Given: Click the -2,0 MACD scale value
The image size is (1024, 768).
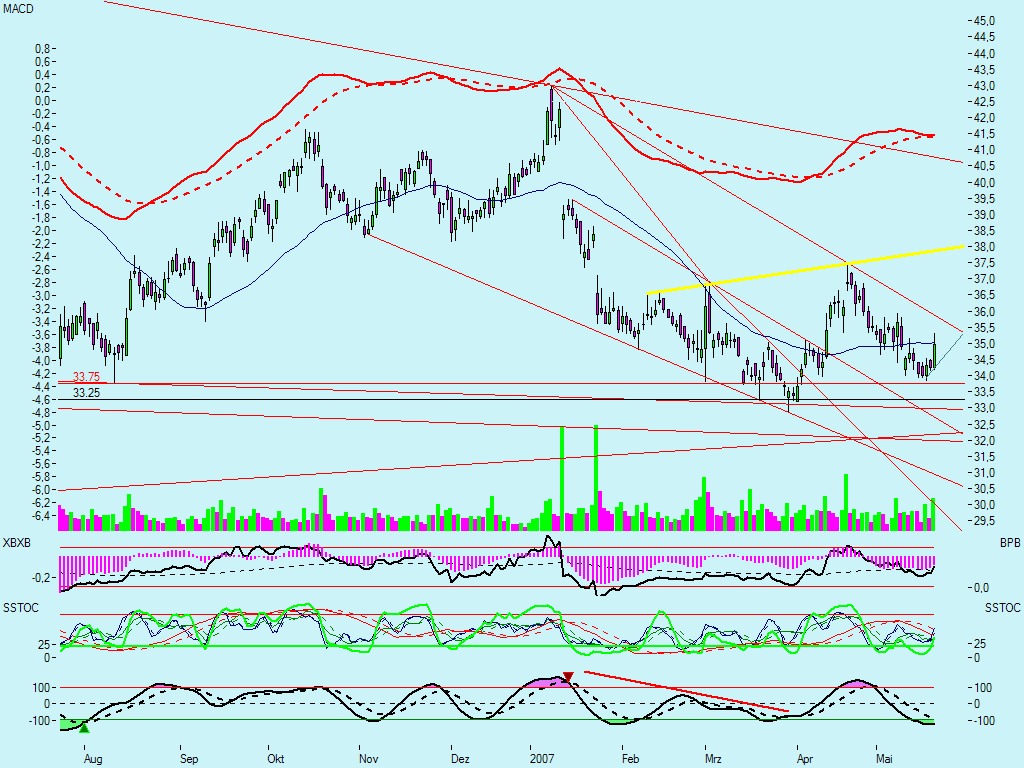Looking at the screenshot, I should (x=40, y=230).
